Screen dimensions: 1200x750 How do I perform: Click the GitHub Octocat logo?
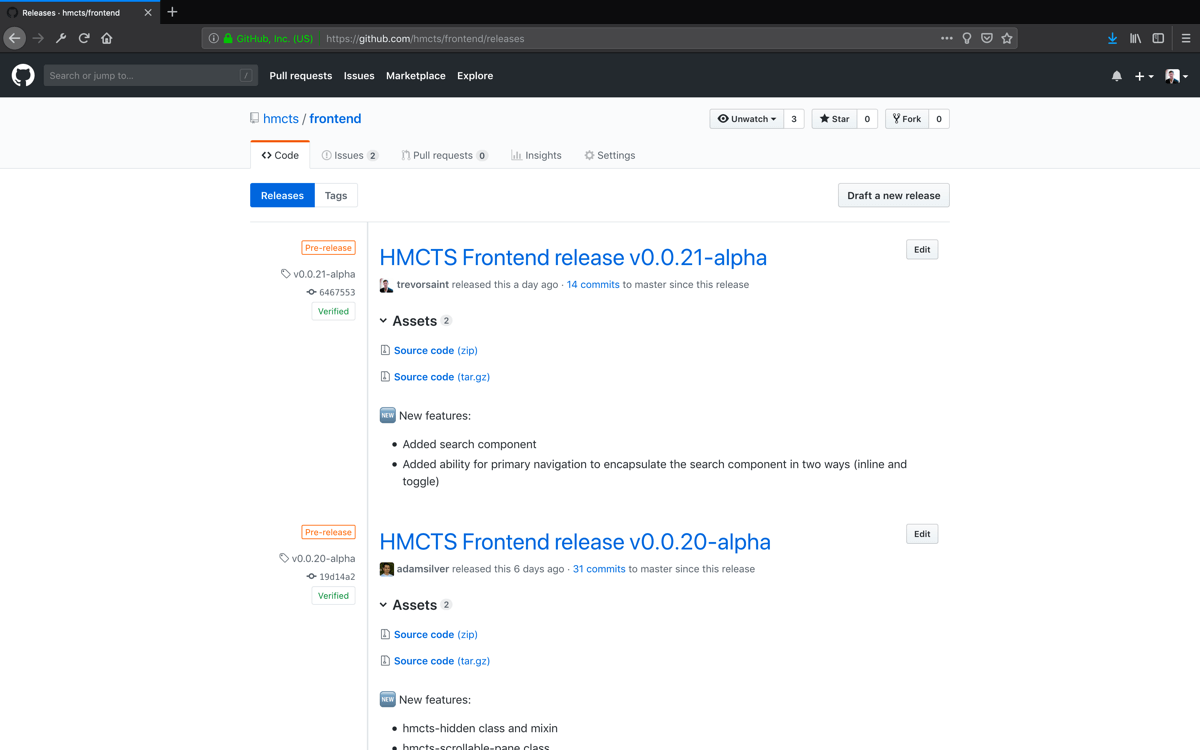click(x=23, y=75)
